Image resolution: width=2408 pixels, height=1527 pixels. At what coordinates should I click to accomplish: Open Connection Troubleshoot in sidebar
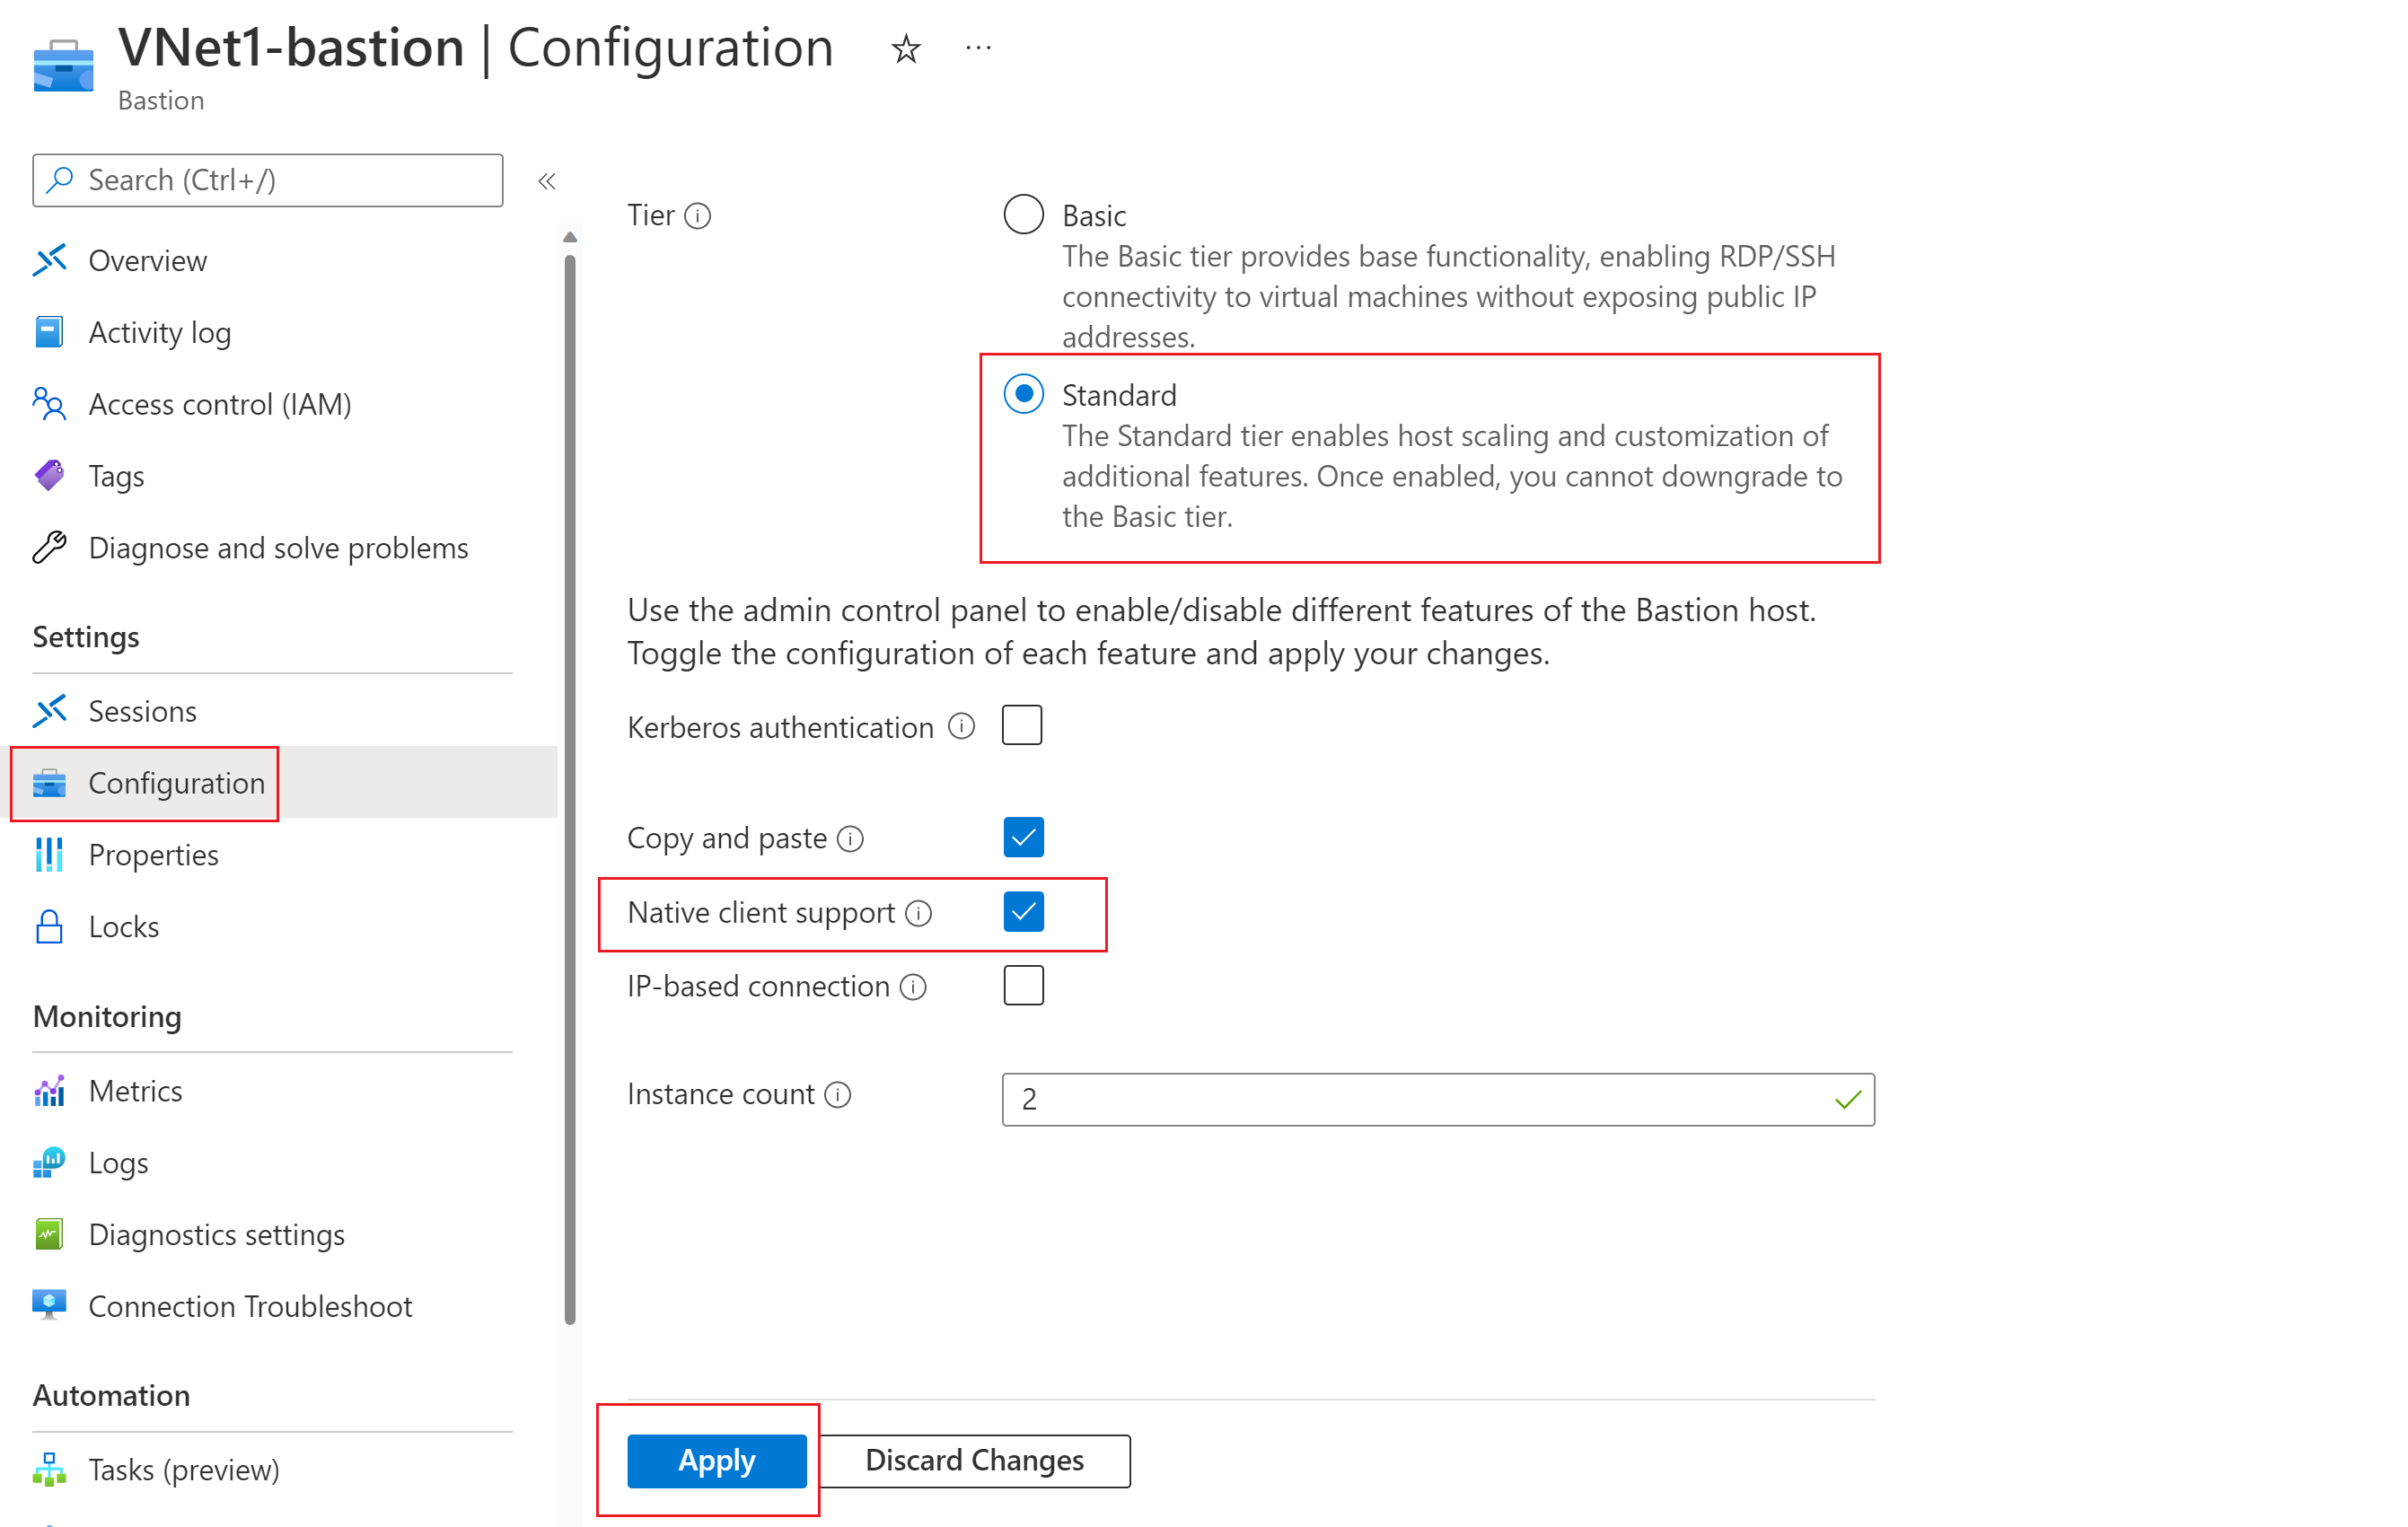250,1306
